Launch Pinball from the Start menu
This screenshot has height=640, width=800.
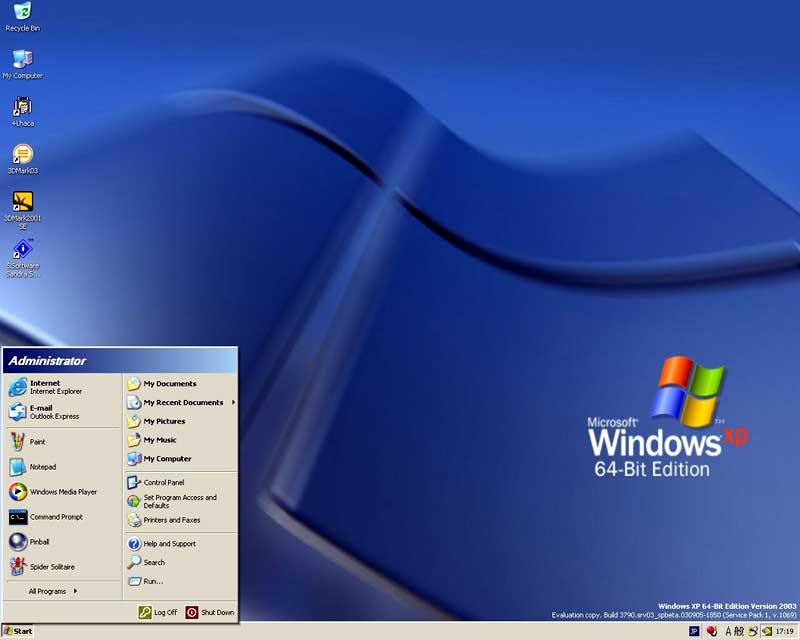62,541
